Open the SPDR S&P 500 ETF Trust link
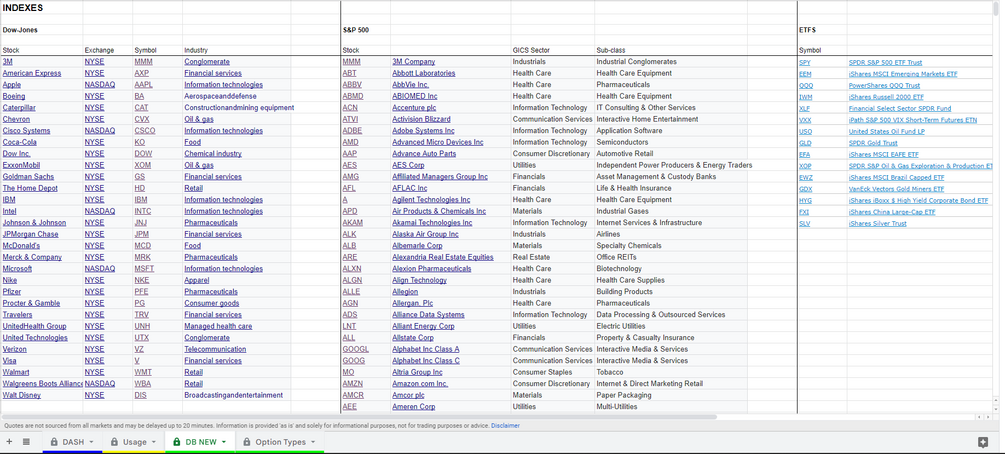 (886, 63)
